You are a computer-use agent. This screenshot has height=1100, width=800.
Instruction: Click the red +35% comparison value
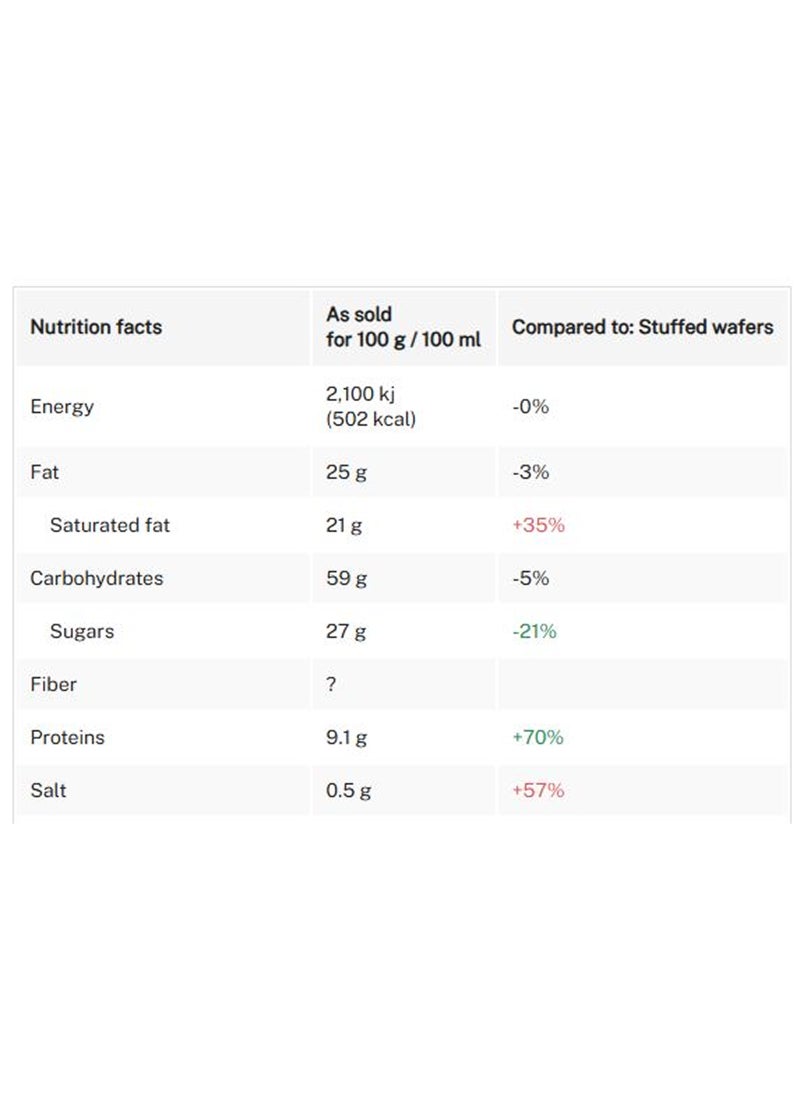pos(538,525)
